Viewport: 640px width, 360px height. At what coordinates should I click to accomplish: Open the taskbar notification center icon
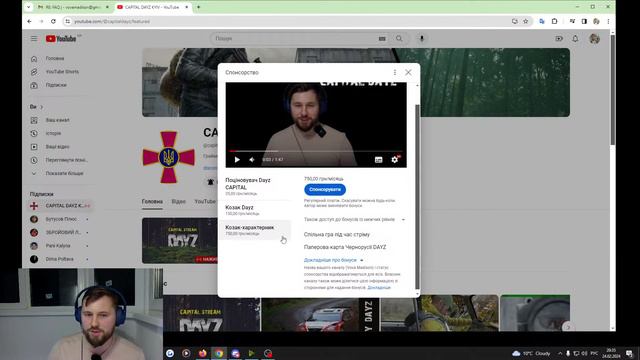tap(629, 353)
